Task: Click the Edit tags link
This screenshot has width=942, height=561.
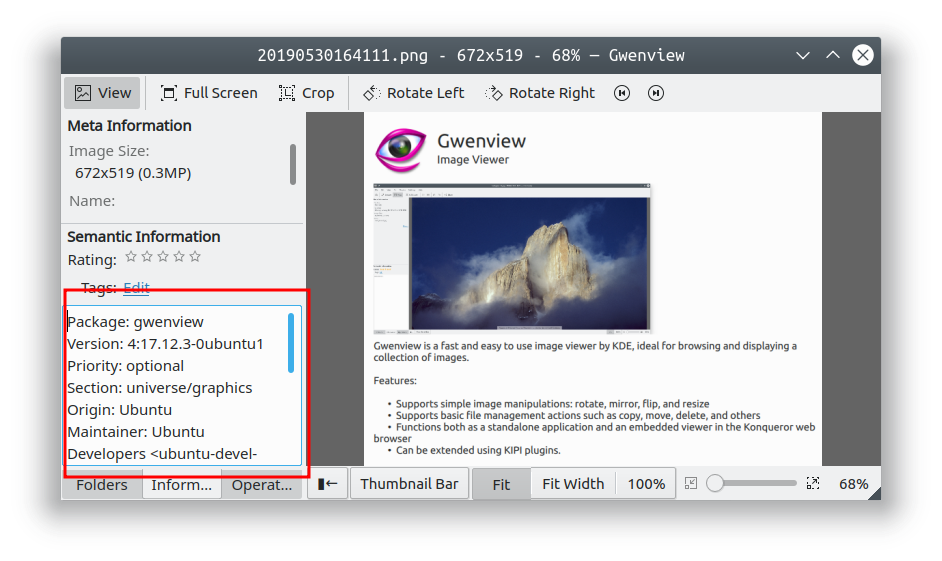Action: 136,288
